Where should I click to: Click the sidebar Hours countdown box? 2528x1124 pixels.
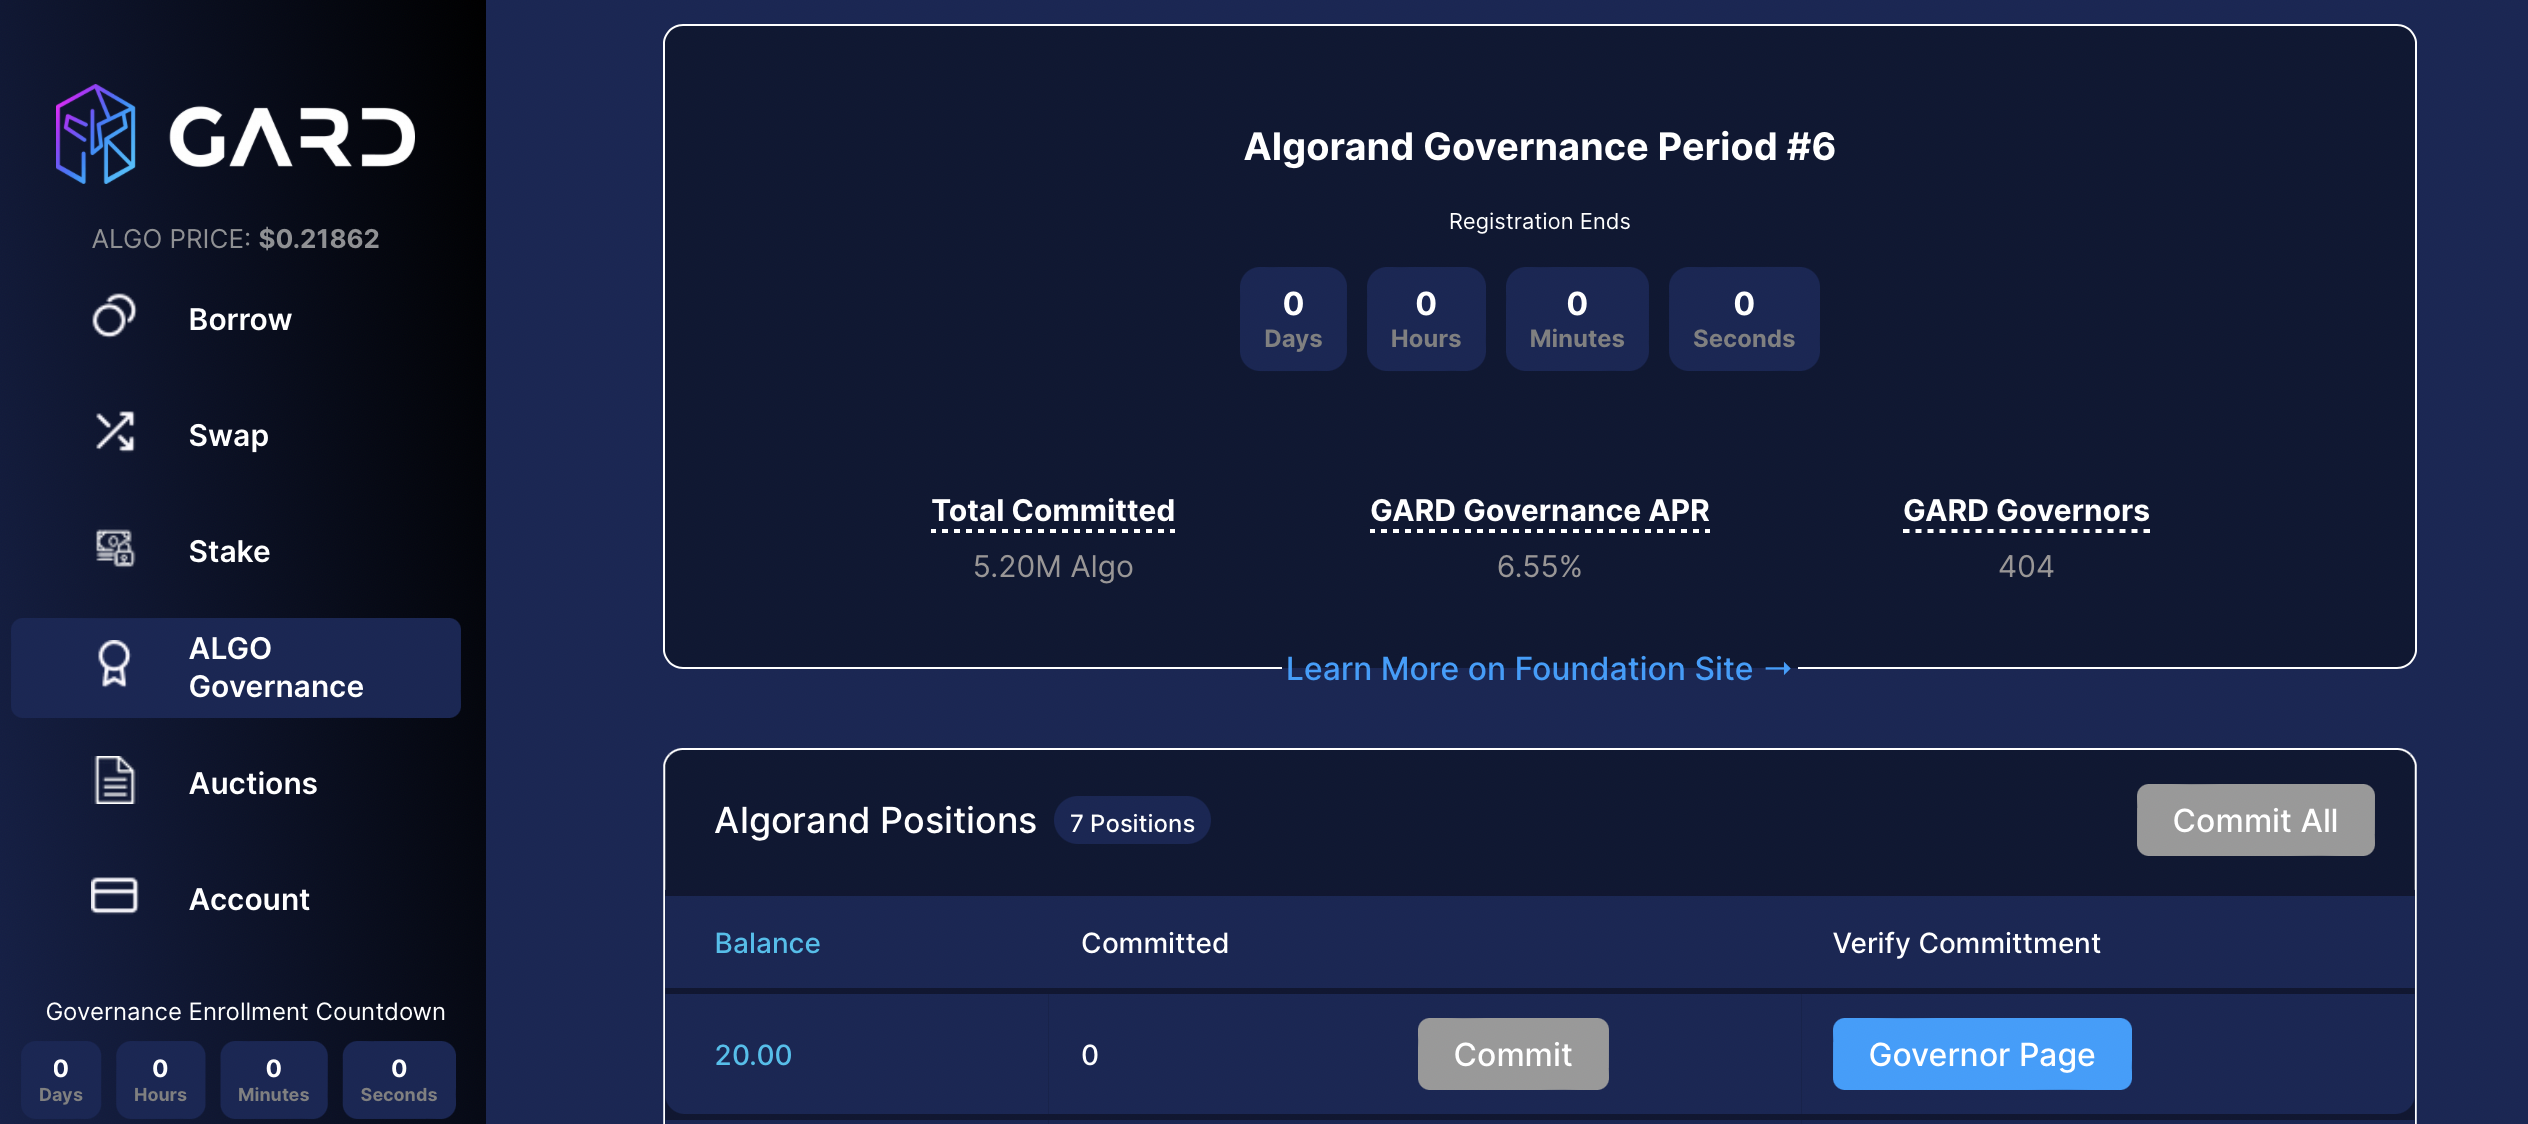160,1080
